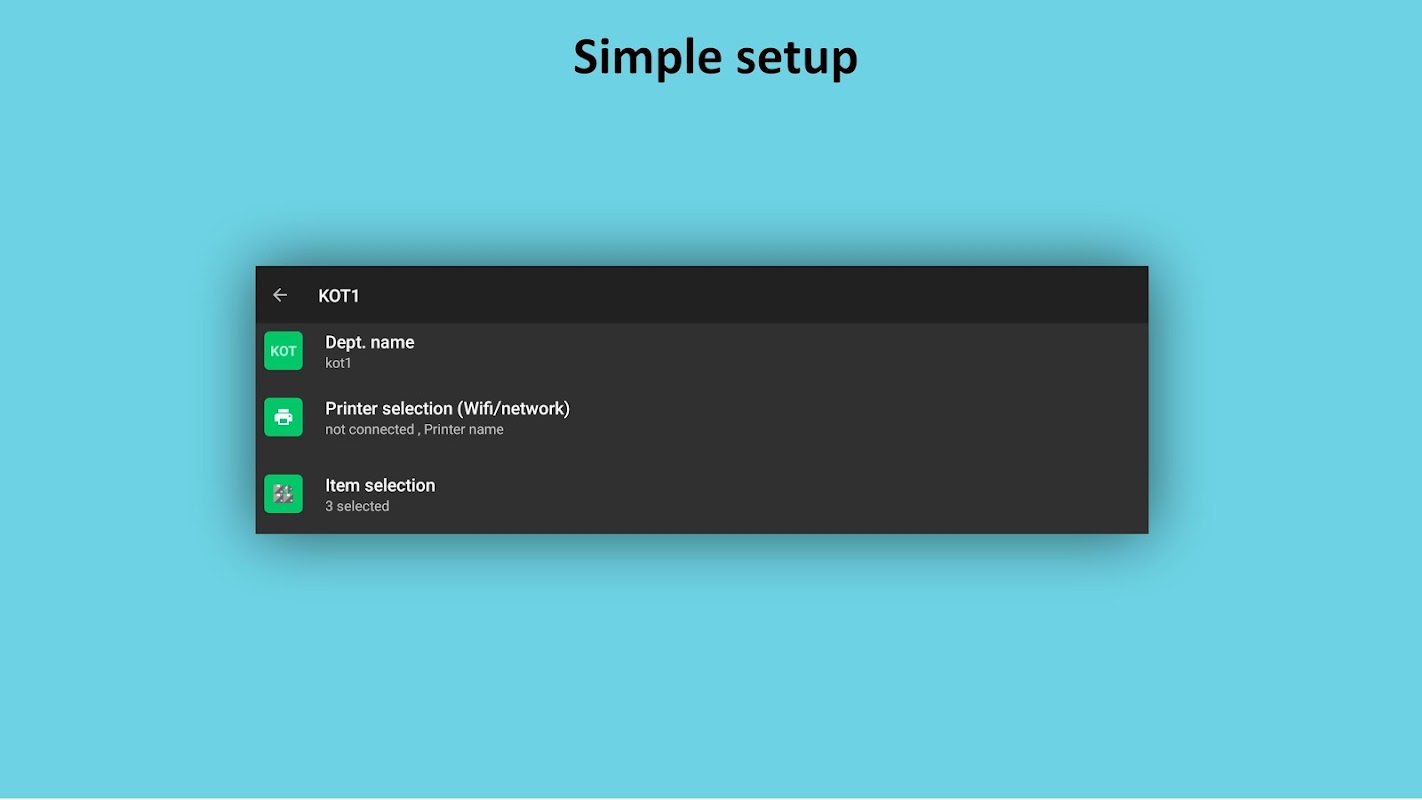The width and height of the screenshot is (1422, 800).
Task: Tap empty area of Item selection row
Action: (800, 494)
